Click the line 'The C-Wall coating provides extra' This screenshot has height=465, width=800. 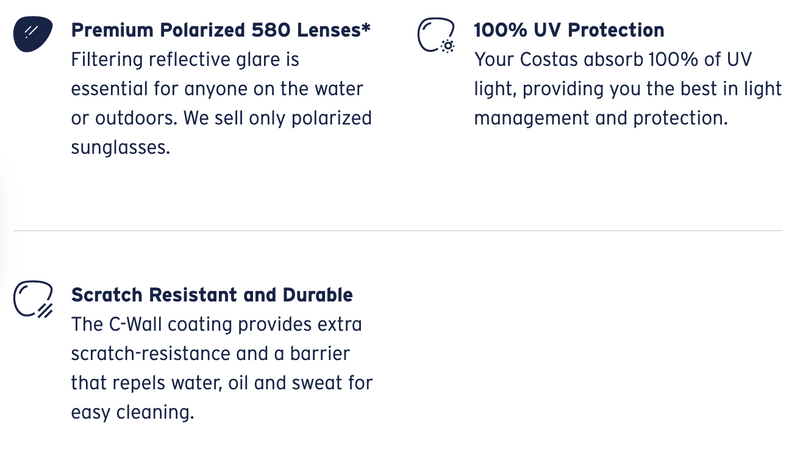pyautogui.click(x=216, y=324)
